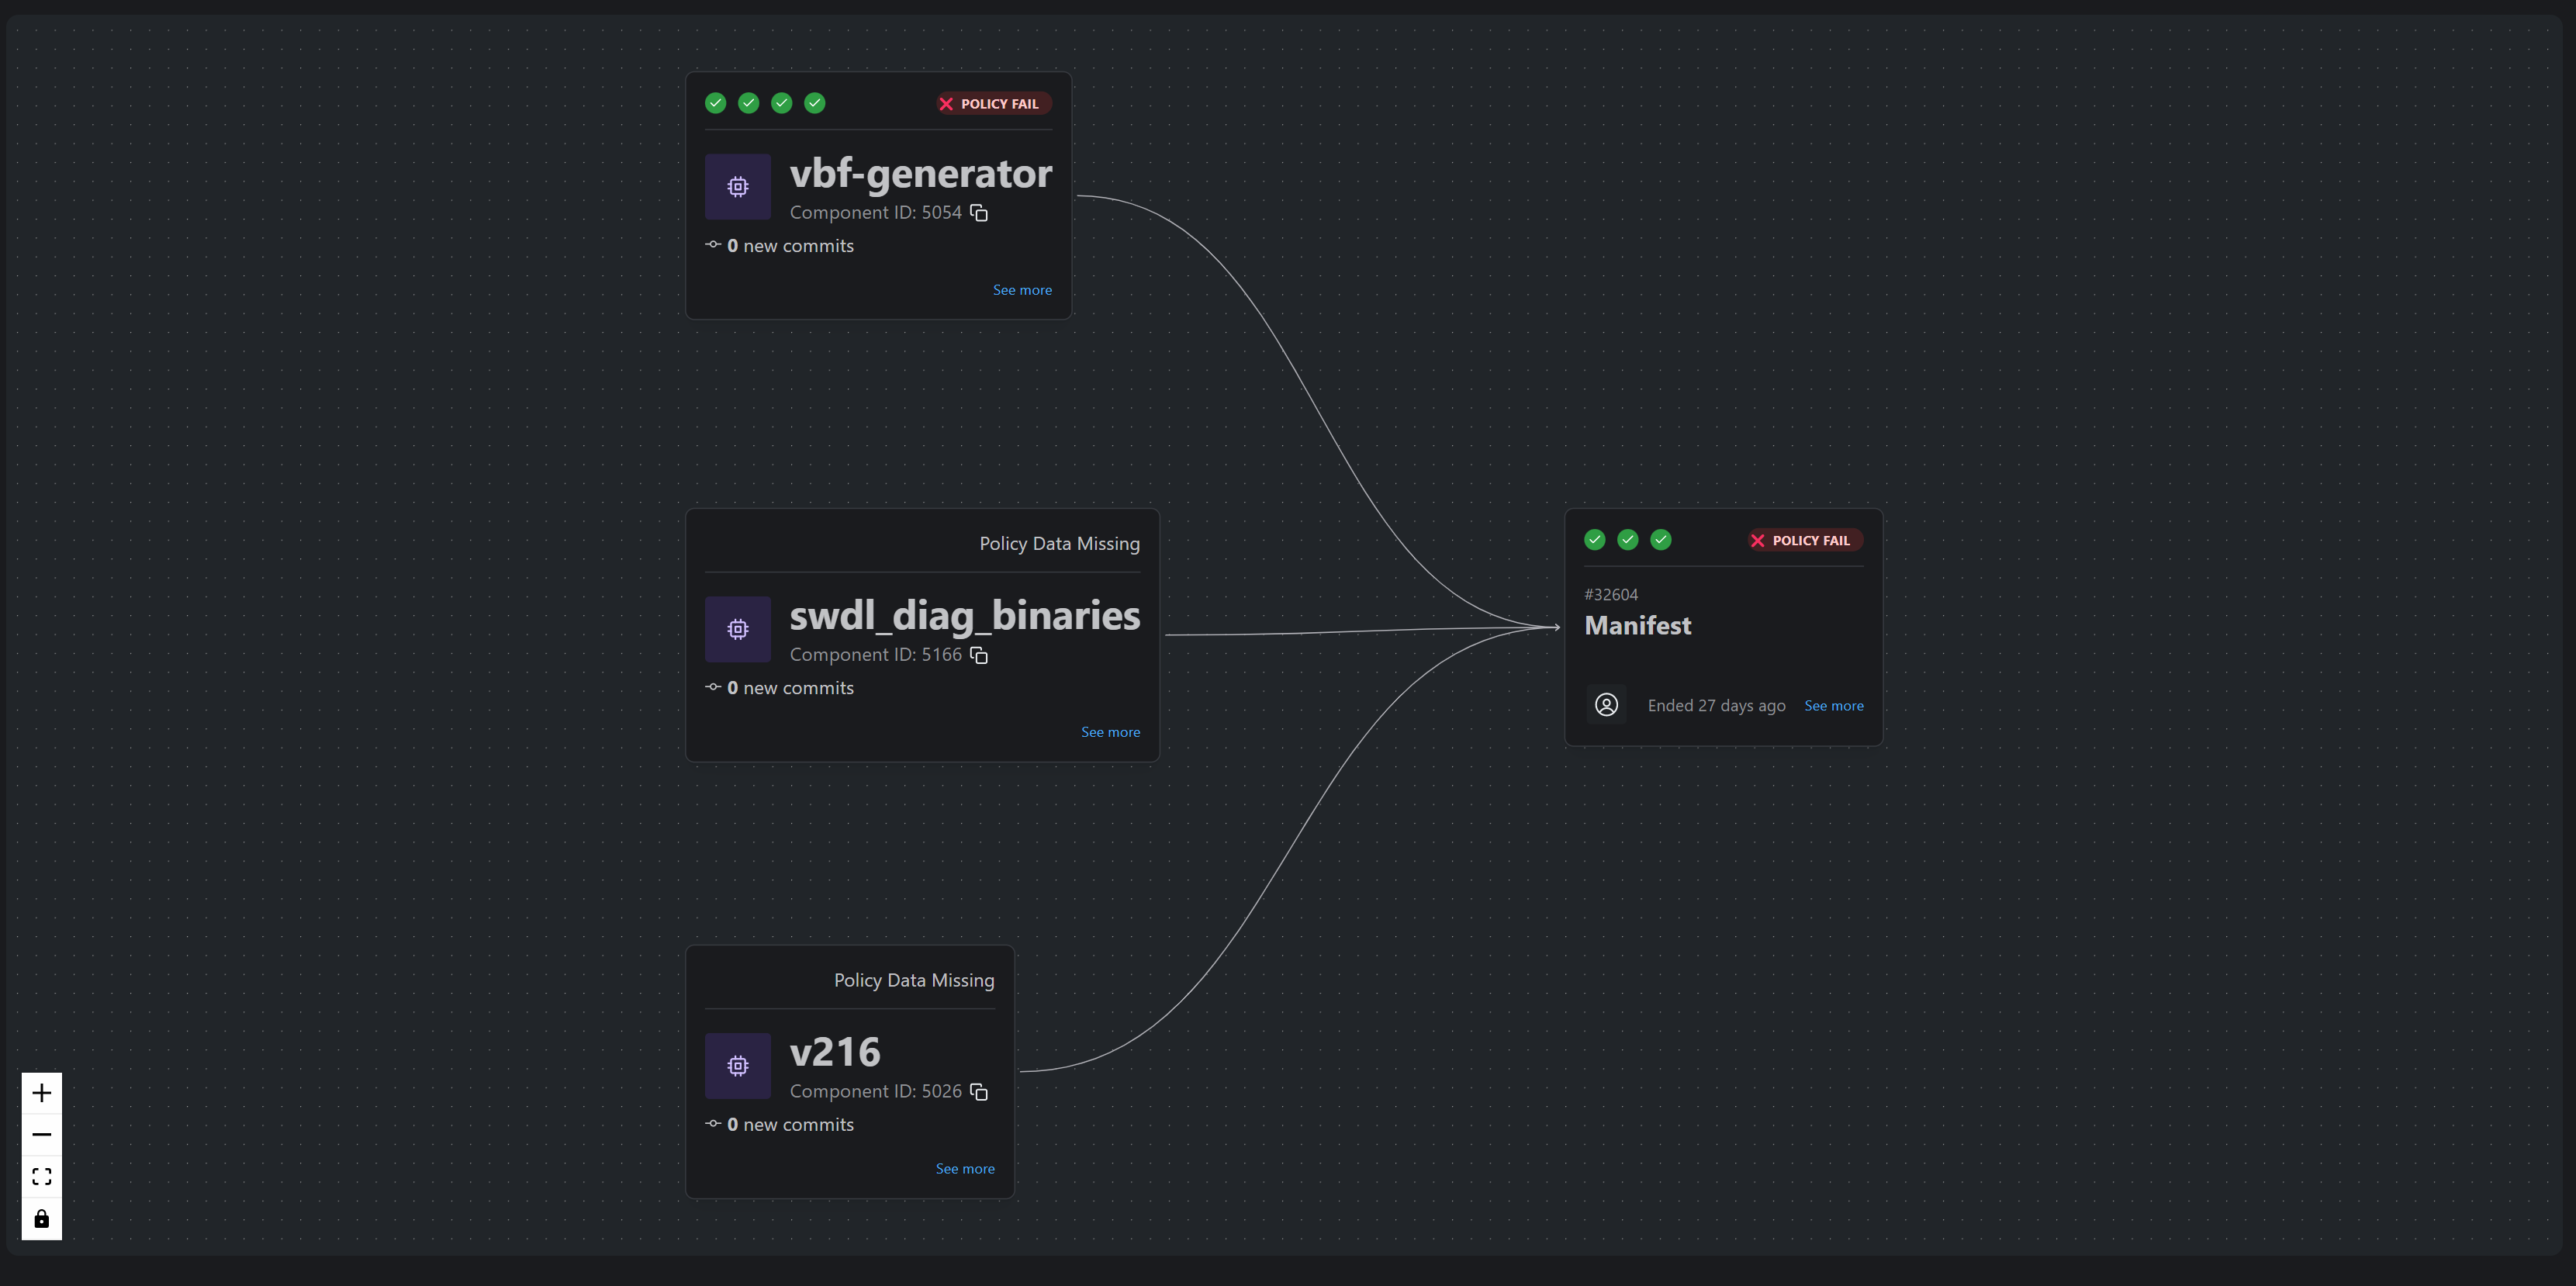Click the zoom-in plus icon
This screenshot has width=2576, height=1286.
(x=41, y=1092)
